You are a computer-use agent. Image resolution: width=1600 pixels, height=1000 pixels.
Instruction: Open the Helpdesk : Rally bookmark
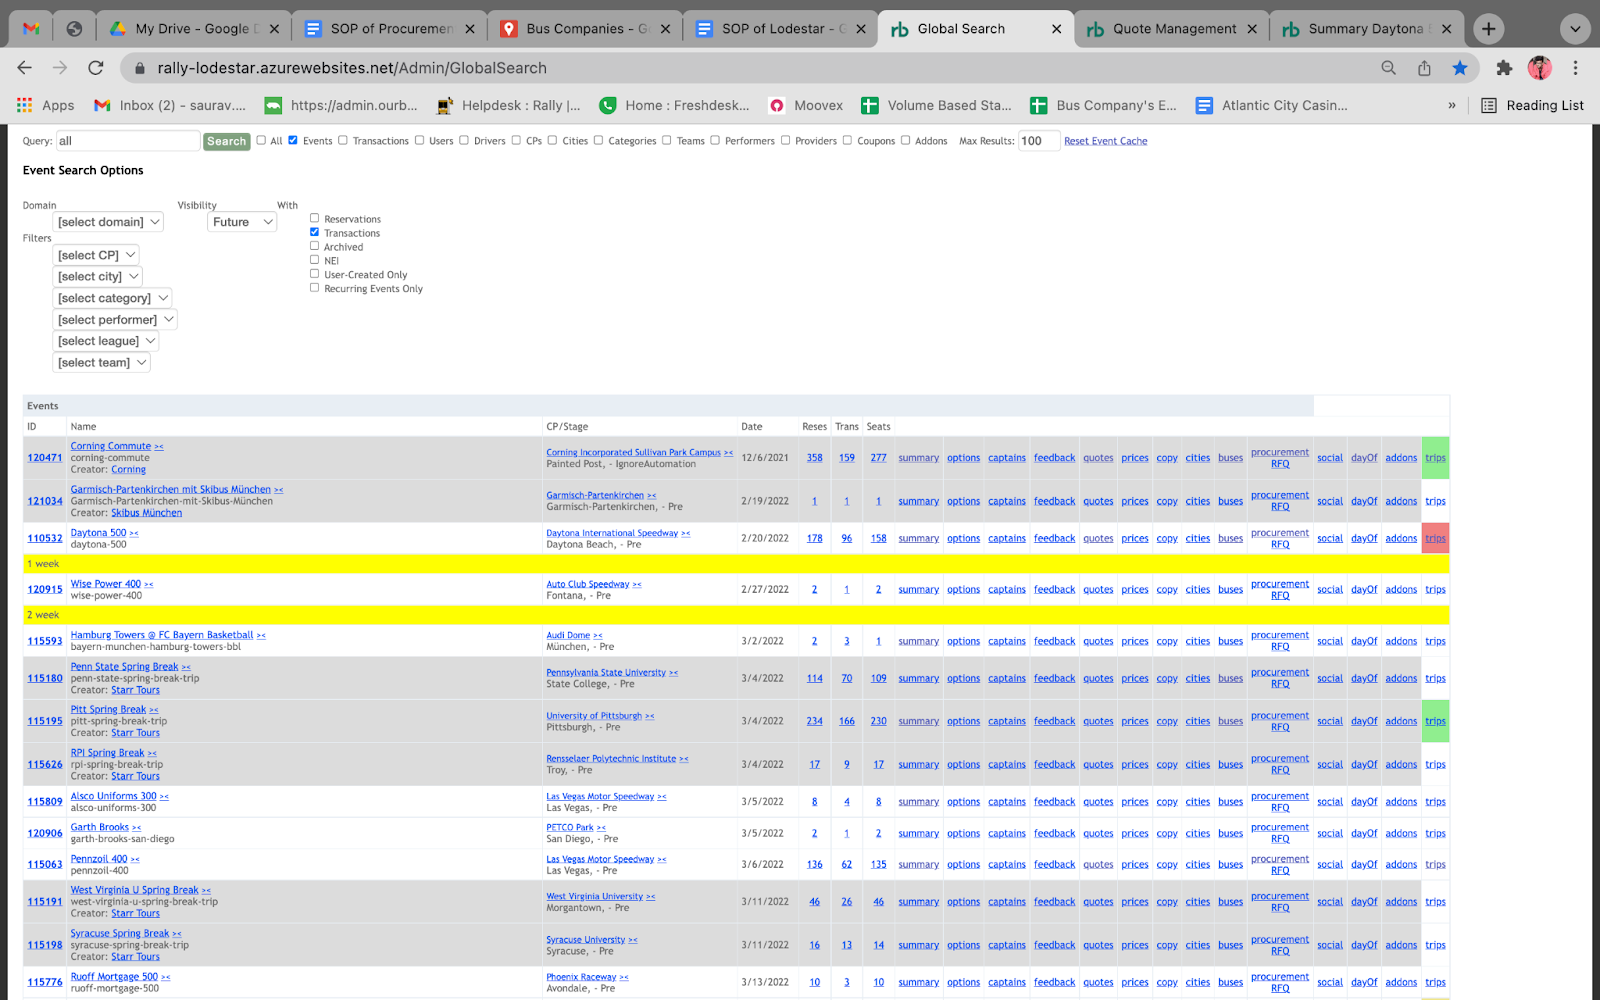pos(509,105)
